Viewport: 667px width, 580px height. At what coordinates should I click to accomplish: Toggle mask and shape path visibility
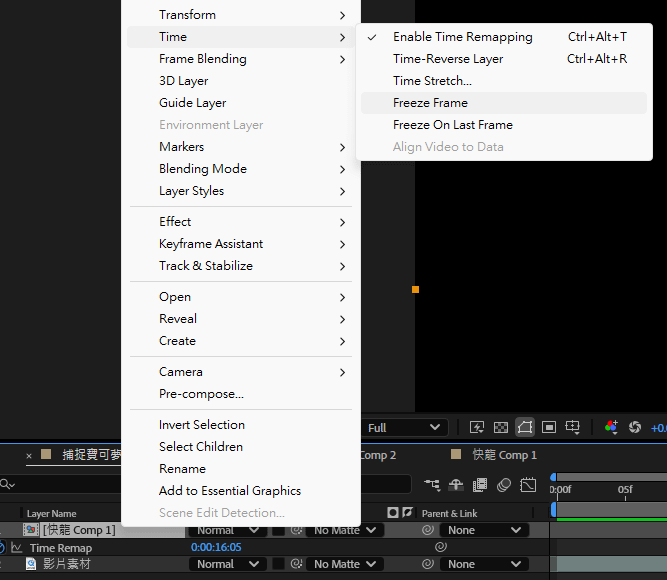(x=525, y=427)
